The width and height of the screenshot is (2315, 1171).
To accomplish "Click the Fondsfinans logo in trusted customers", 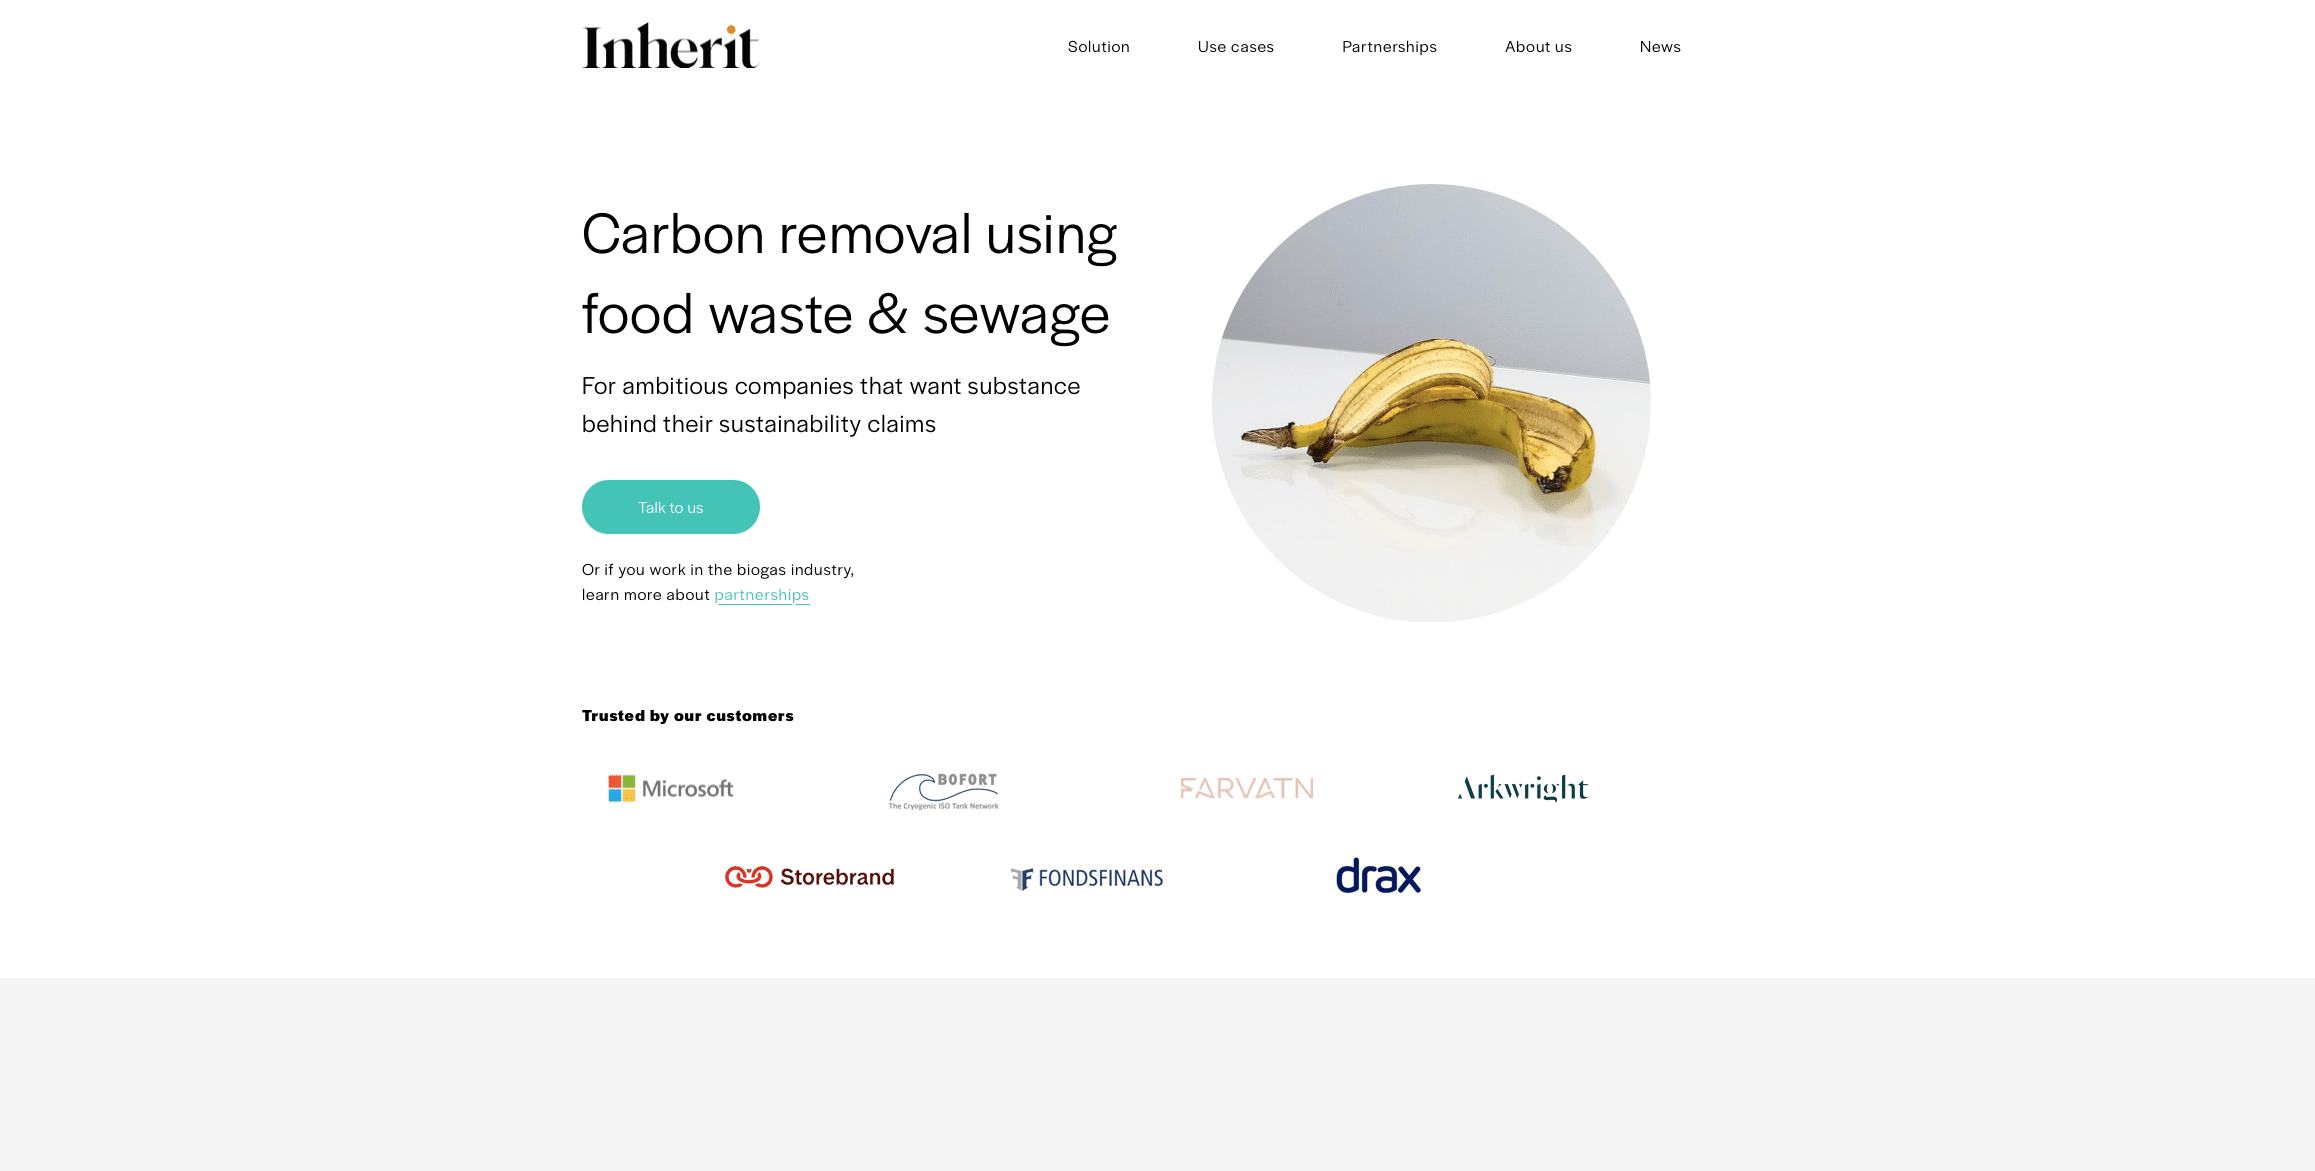I will click(x=1087, y=877).
